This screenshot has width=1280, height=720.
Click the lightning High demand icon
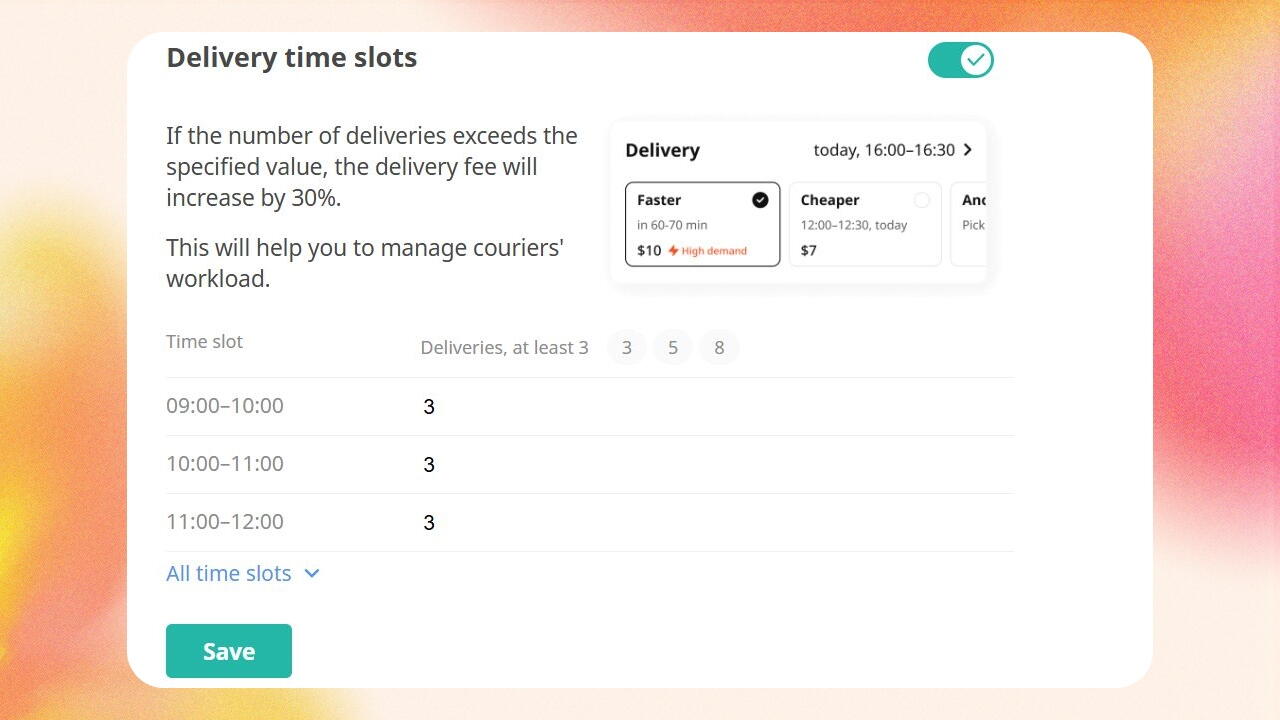pos(673,250)
